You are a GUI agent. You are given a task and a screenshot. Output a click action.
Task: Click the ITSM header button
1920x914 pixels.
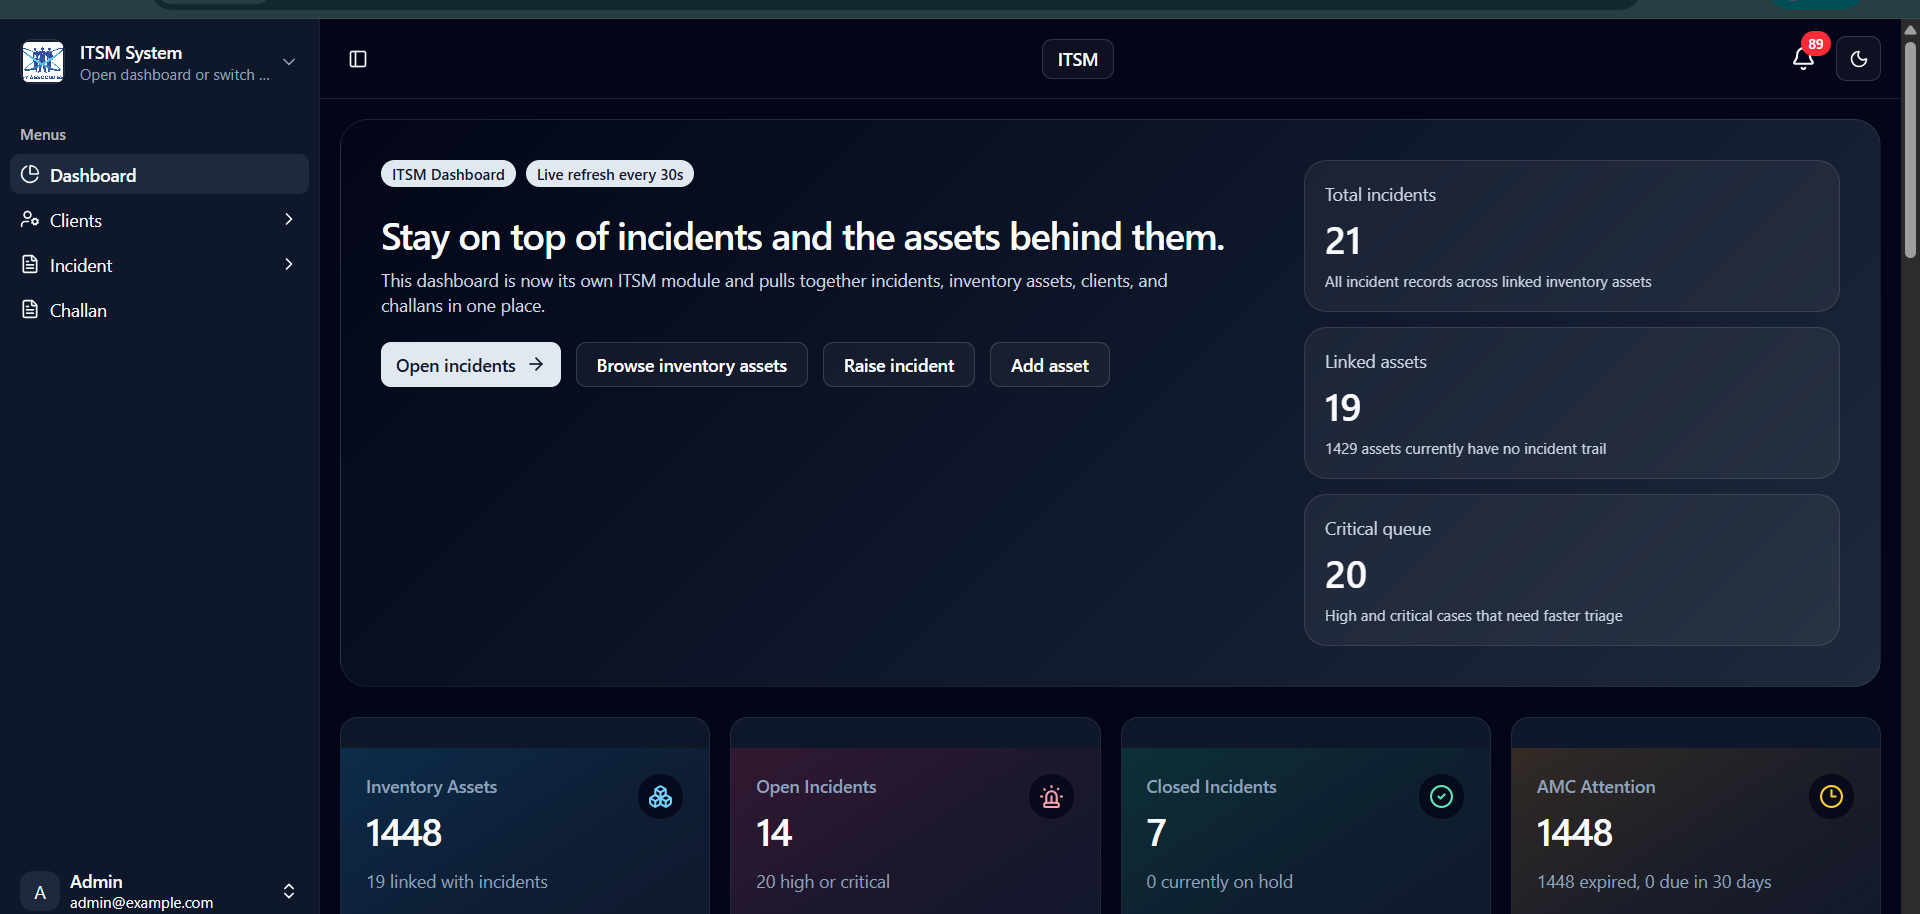point(1077,59)
